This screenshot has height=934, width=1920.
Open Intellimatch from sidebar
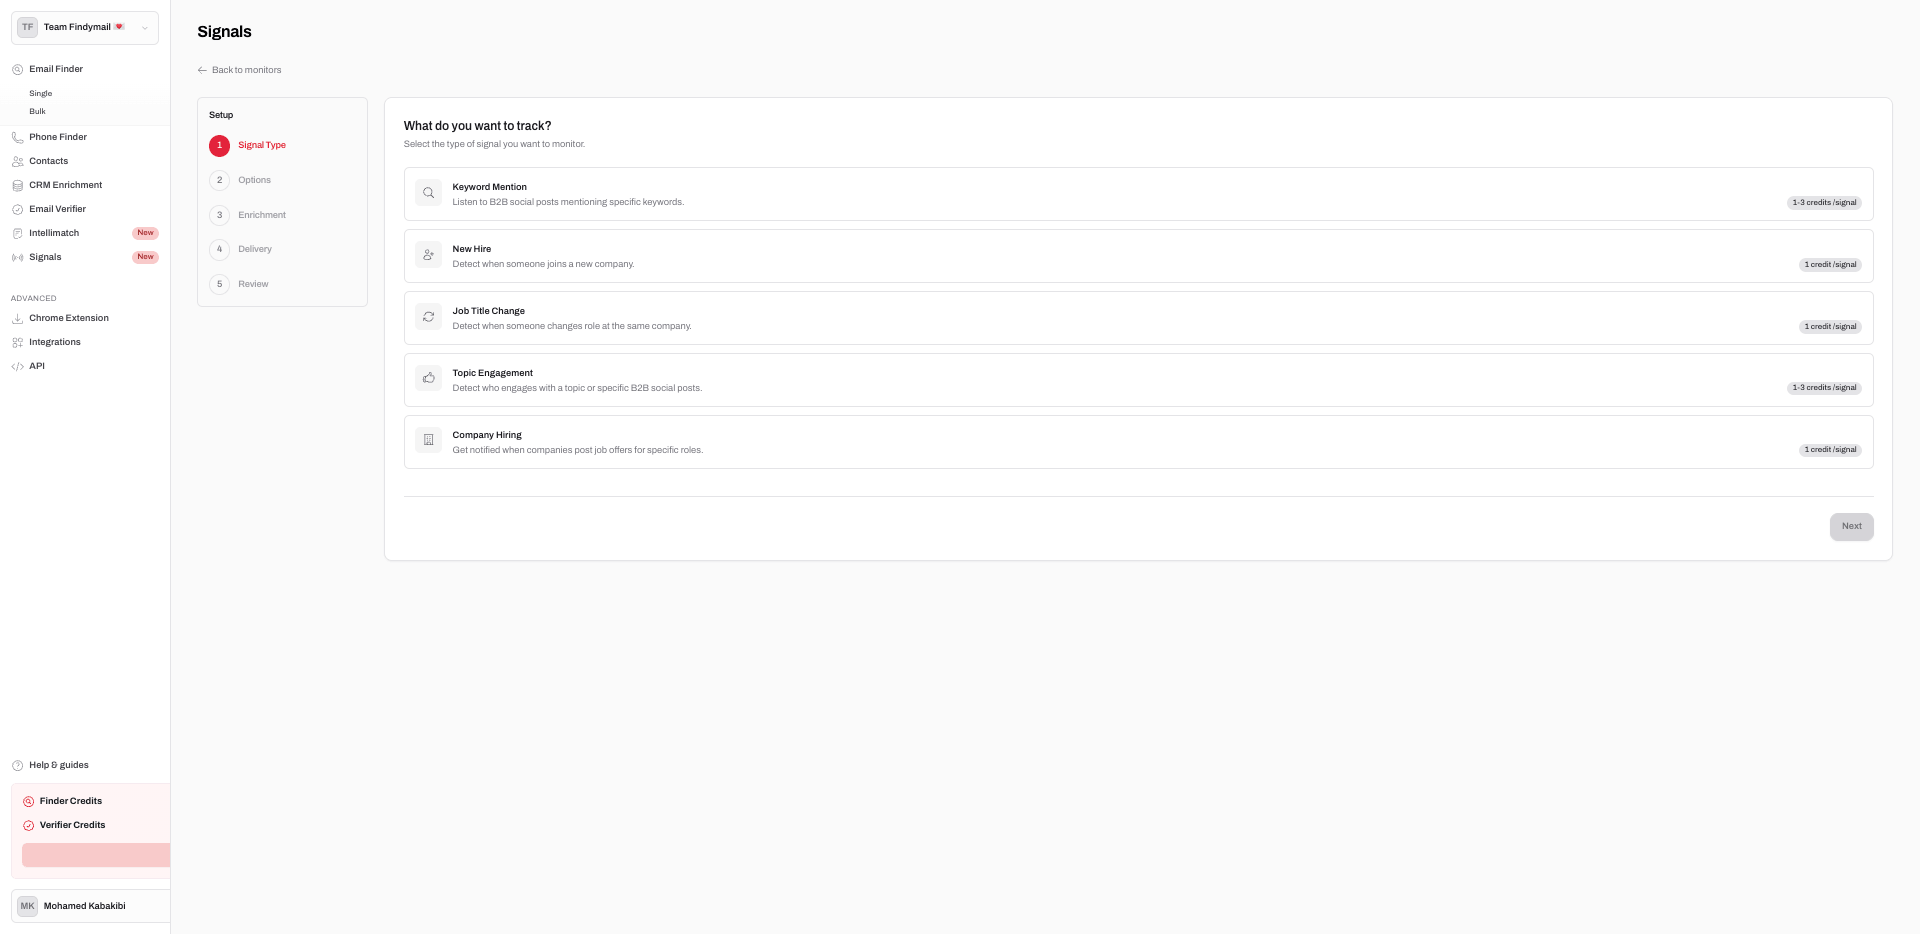click(x=54, y=233)
